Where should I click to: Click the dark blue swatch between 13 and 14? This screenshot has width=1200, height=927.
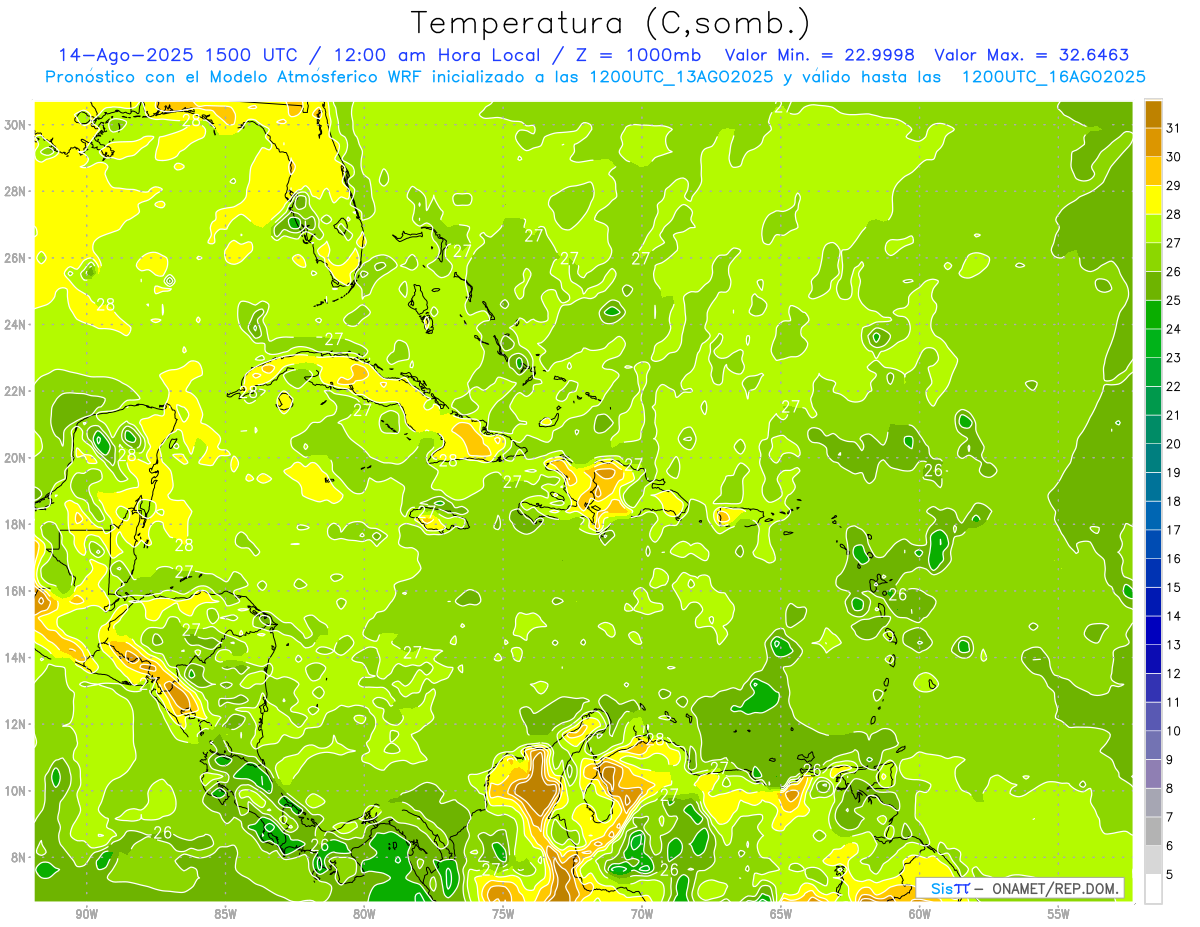(1153, 630)
